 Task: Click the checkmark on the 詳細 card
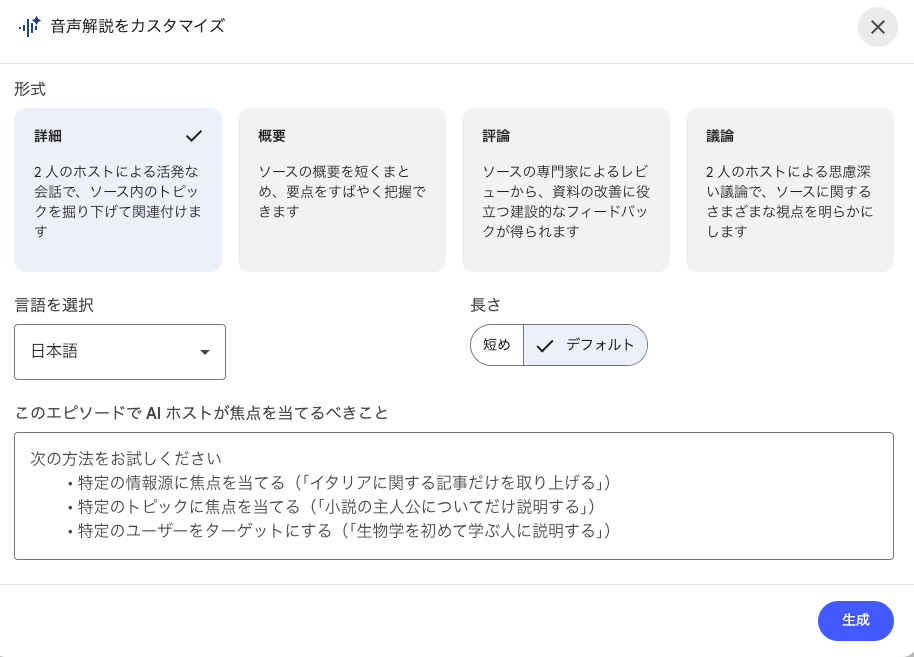point(194,136)
